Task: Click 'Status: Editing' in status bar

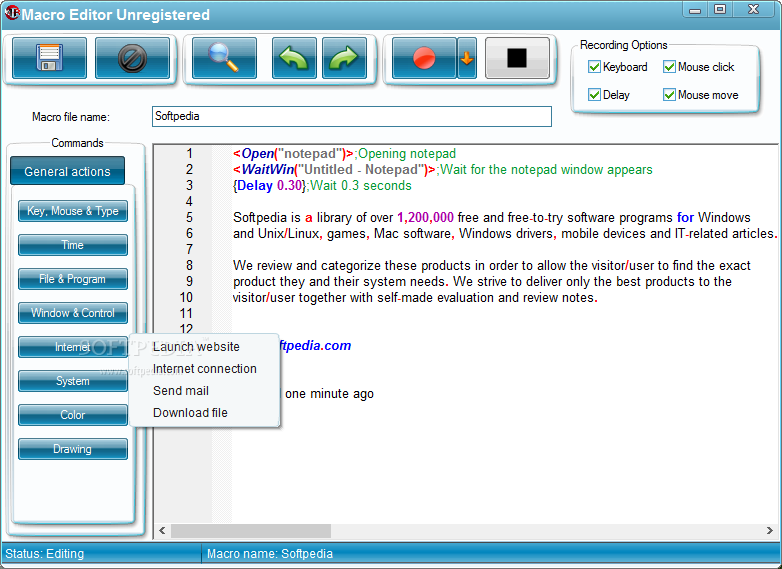Action: tap(44, 554)
